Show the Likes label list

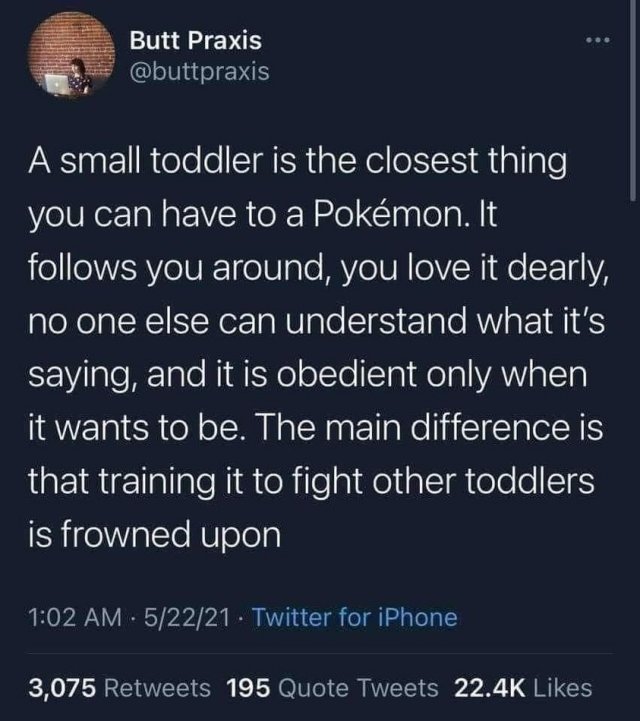coord(563,687)
